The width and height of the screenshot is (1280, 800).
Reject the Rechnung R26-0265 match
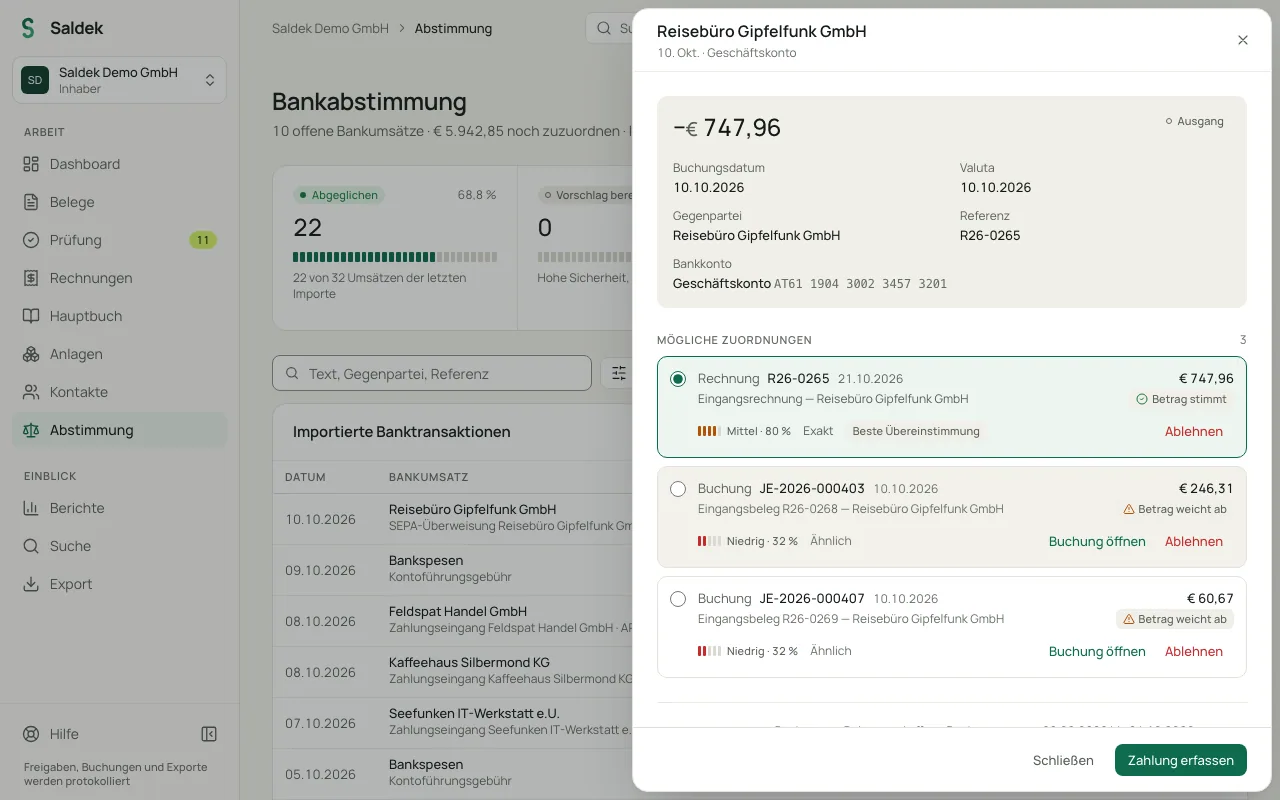coord(1194,431)
